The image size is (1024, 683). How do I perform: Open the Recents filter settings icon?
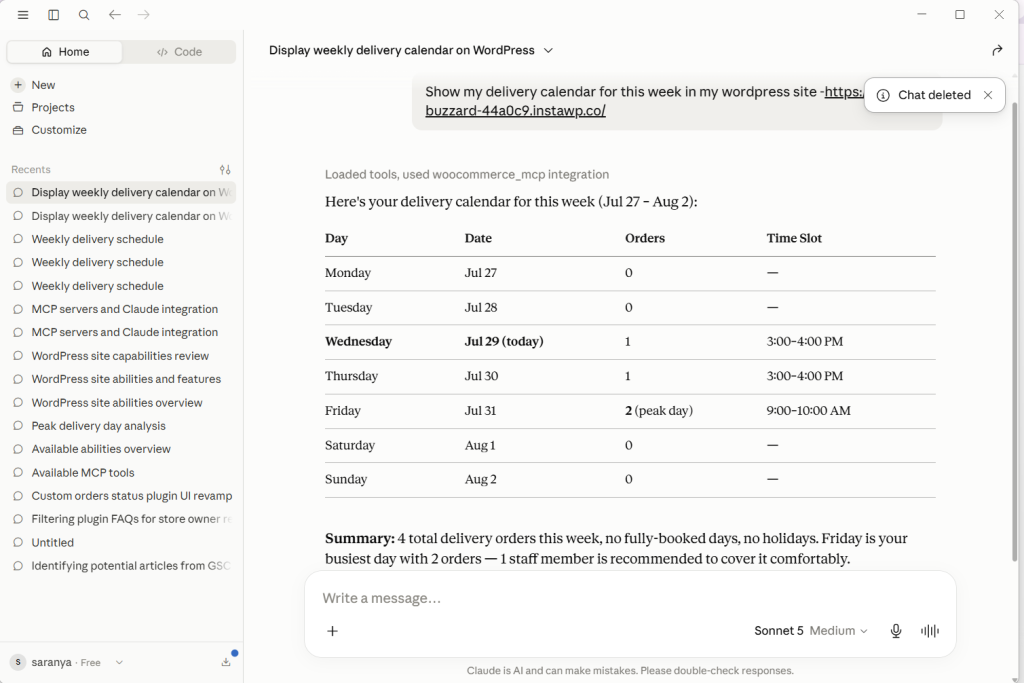click(225, 170)
